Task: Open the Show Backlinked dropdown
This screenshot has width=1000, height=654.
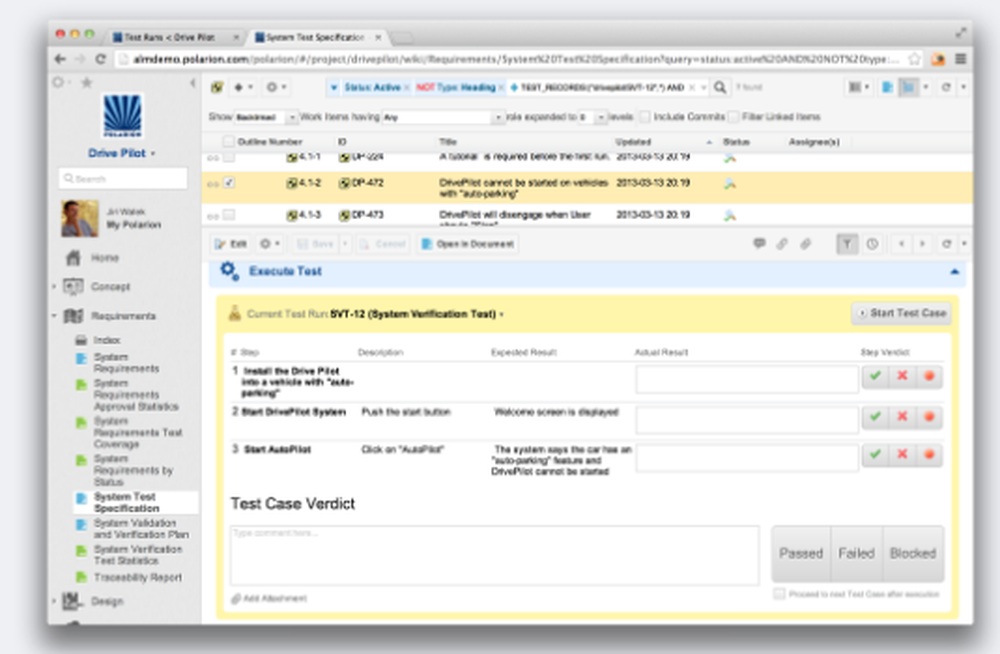Action: click(x=265, y=117)
